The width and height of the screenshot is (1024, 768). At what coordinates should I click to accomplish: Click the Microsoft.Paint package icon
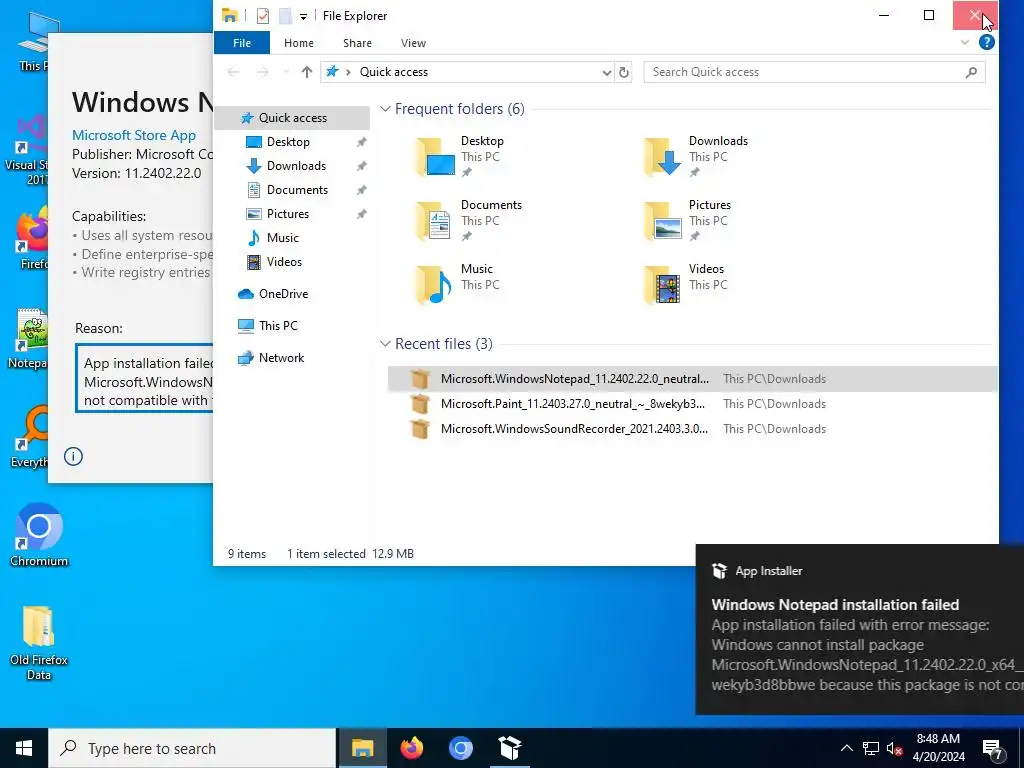point(420,404)
